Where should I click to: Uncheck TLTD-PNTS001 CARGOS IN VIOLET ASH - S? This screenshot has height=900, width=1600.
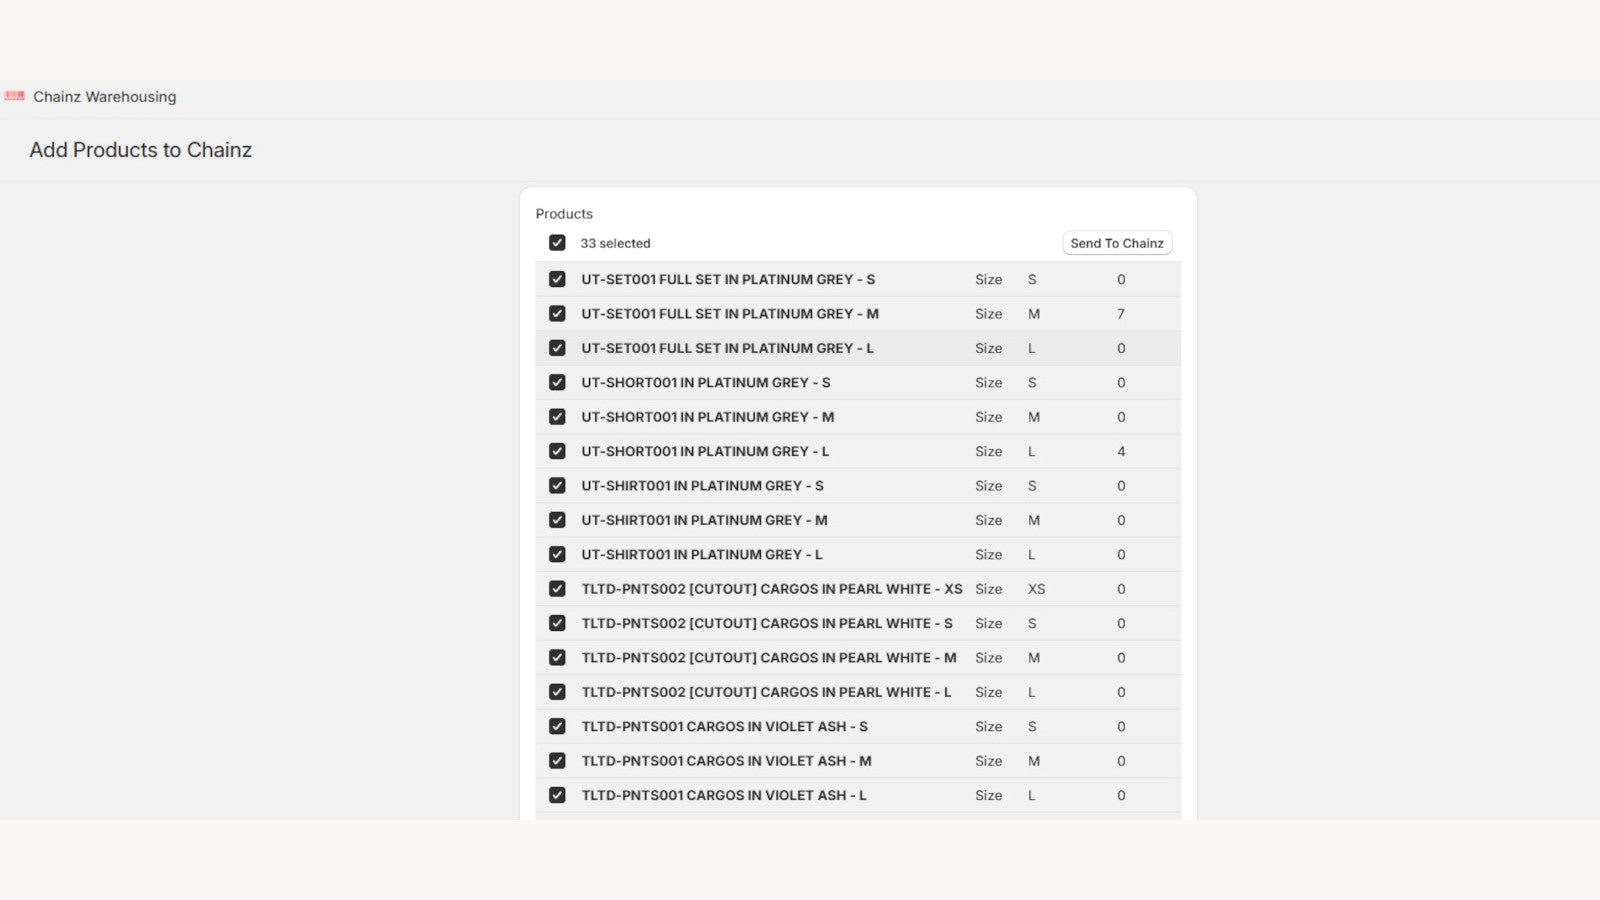click(x=557, y=726)
